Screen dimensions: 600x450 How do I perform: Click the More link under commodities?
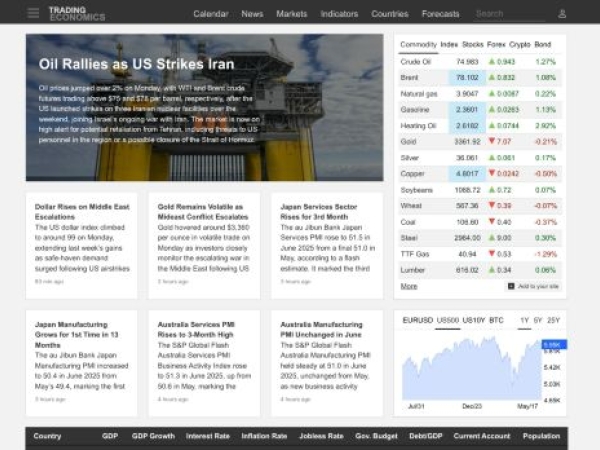tap(409, 286)
